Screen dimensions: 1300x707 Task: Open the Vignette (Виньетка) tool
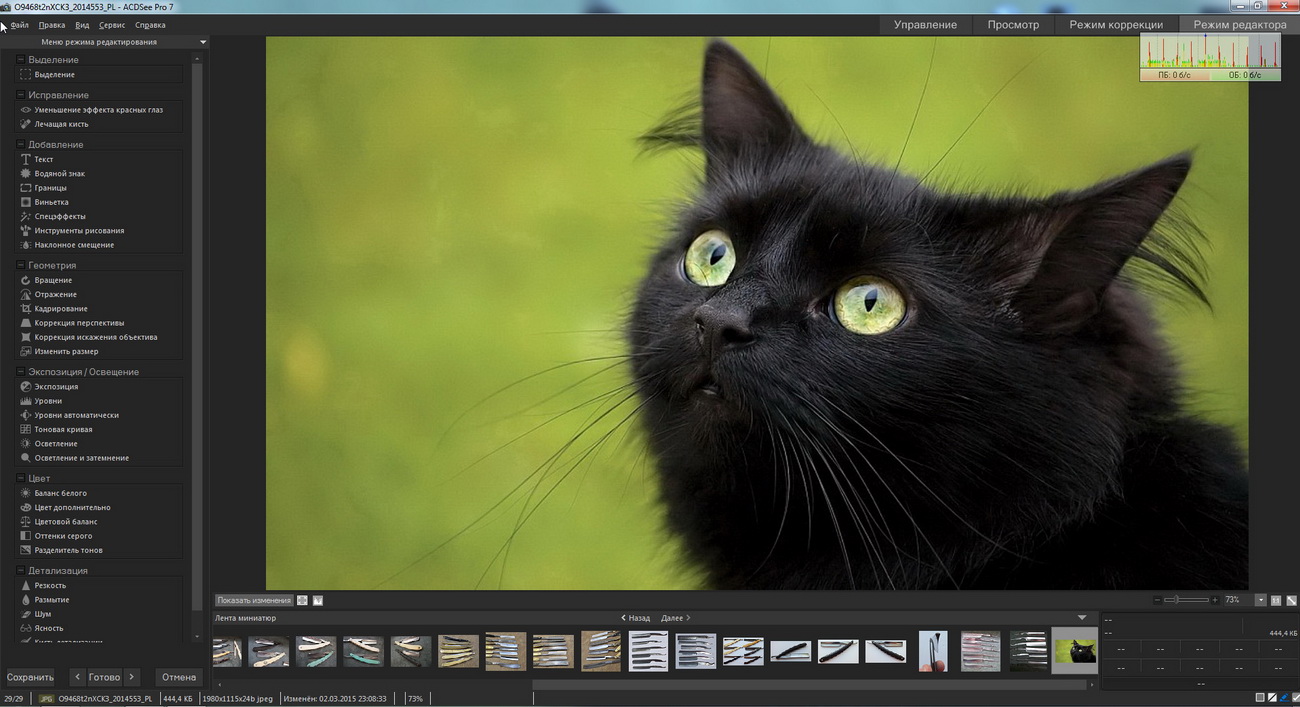pyautogui.click(x=51, y=202)
